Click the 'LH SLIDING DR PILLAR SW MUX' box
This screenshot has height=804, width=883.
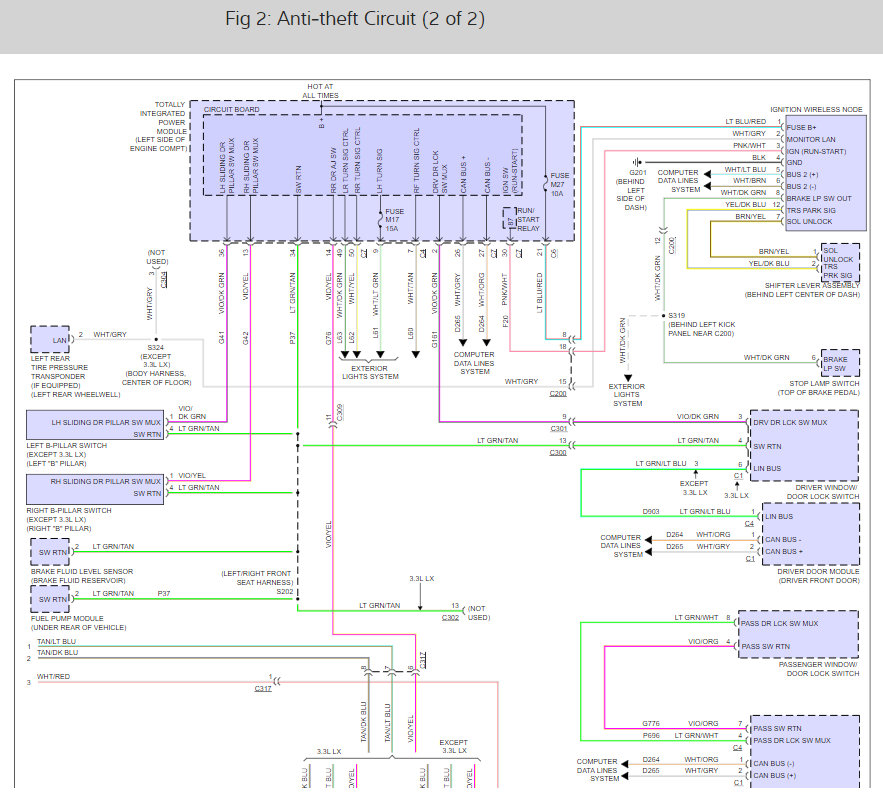[x=95, y=425]
